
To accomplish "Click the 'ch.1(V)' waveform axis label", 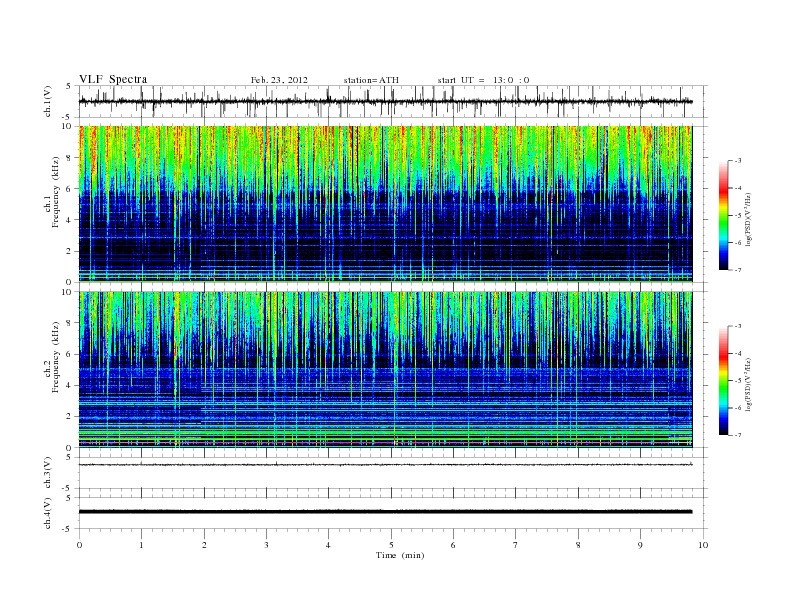I will 48,101.
